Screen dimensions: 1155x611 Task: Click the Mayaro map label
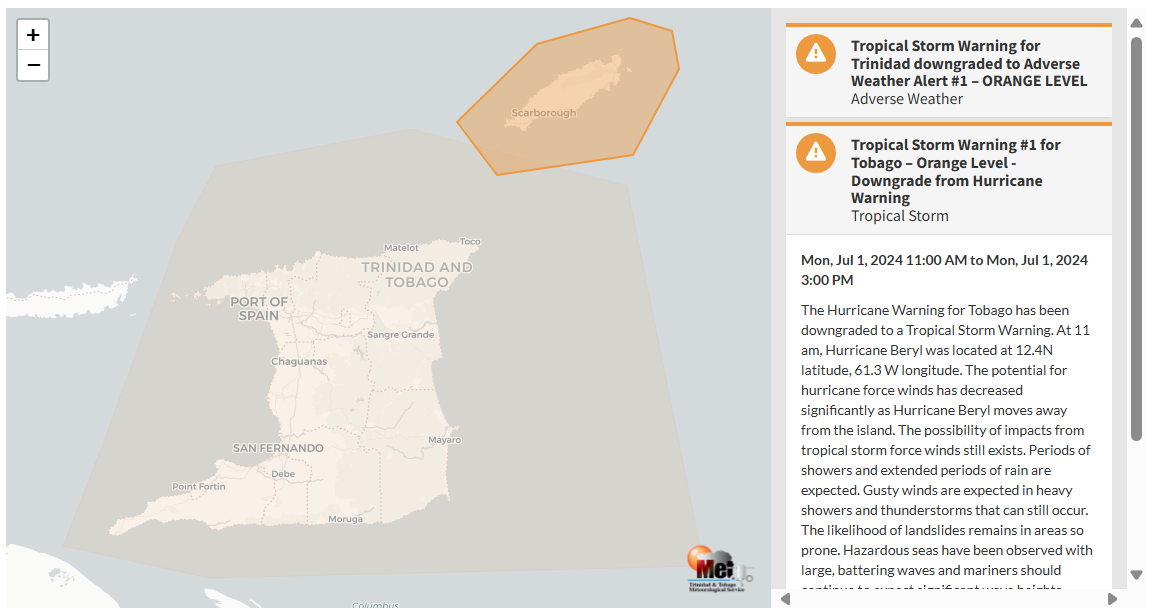(444, 440)
